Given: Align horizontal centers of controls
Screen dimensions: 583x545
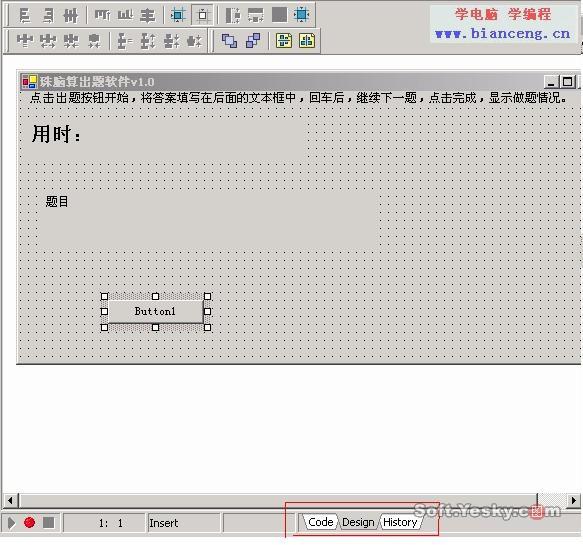Looking at the screenshot, I should pyautogui.click(x=71, y=16).
